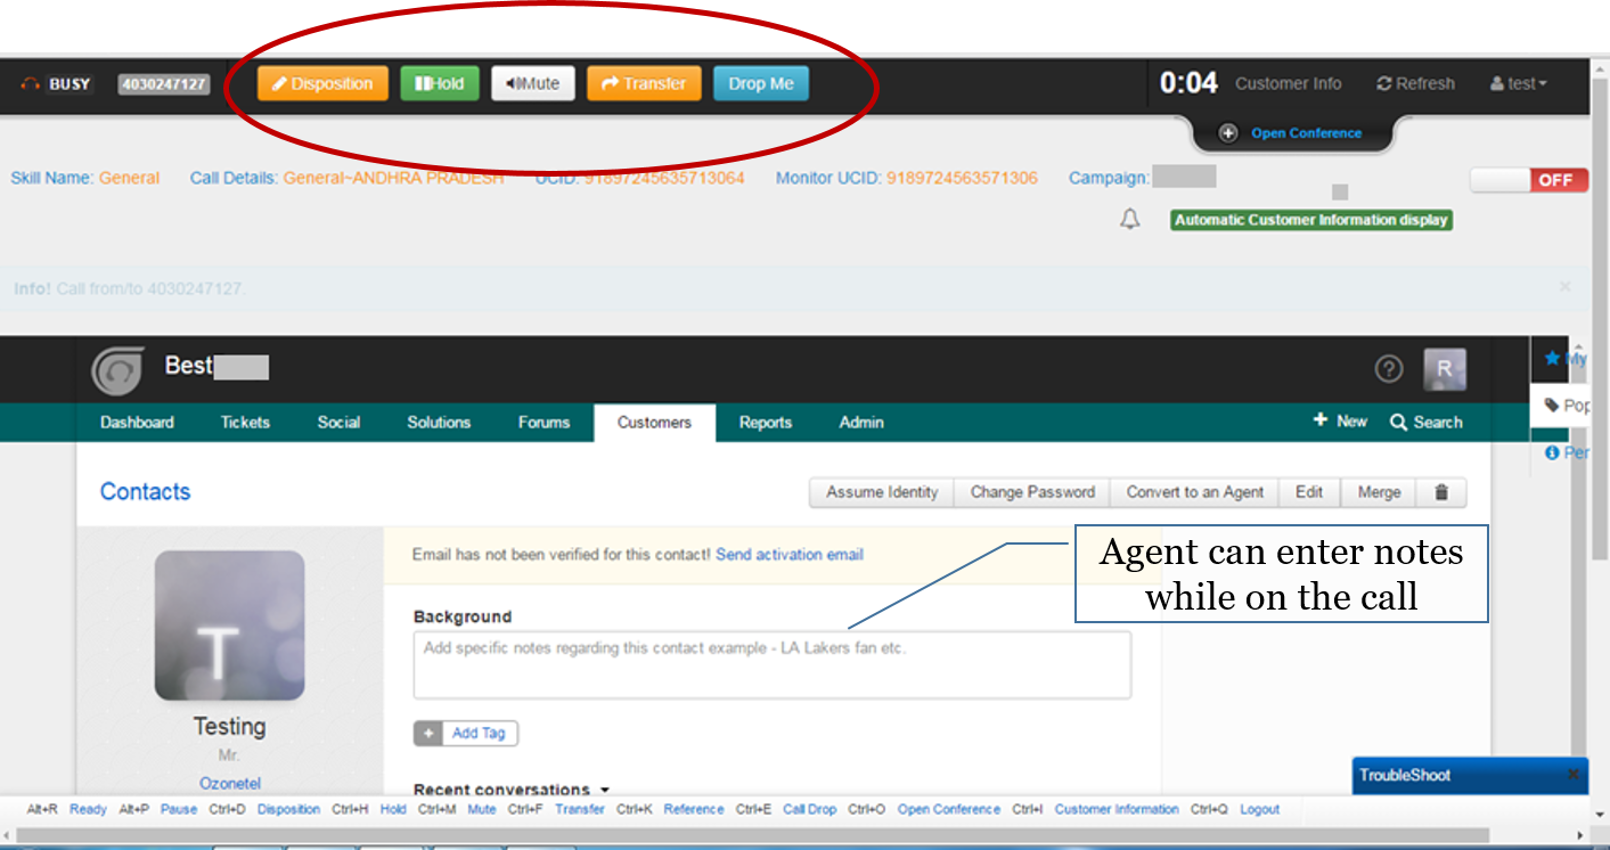Open Customer Info in top bar
Screen dimensions: 1610x850
[x=1288, y=84]
